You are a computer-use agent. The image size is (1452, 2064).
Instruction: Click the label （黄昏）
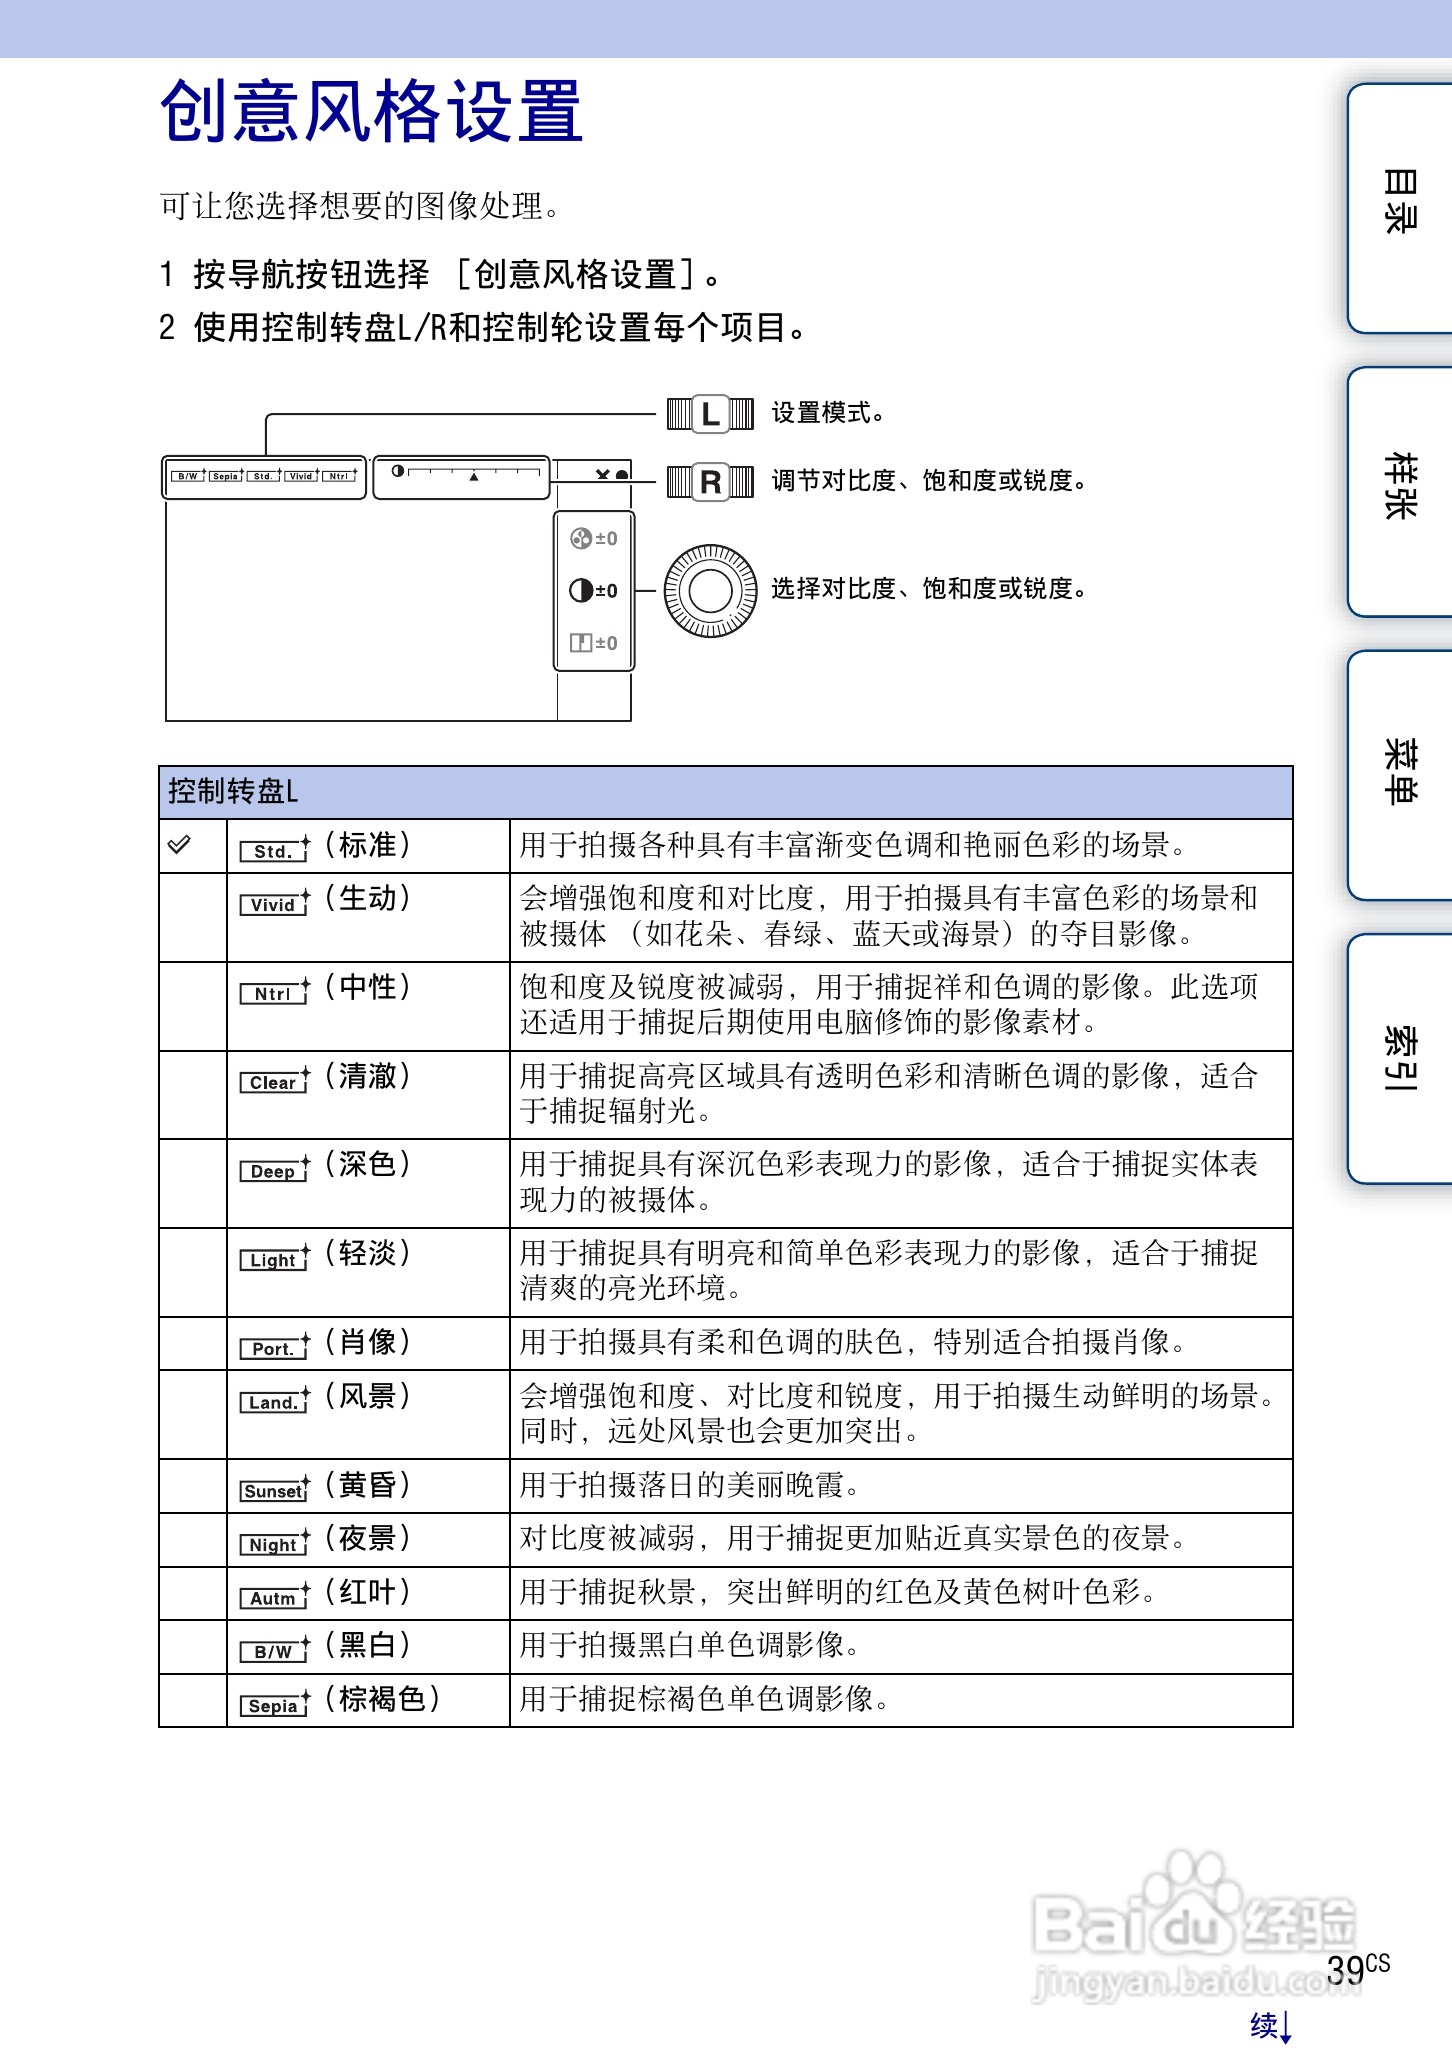368,1485
